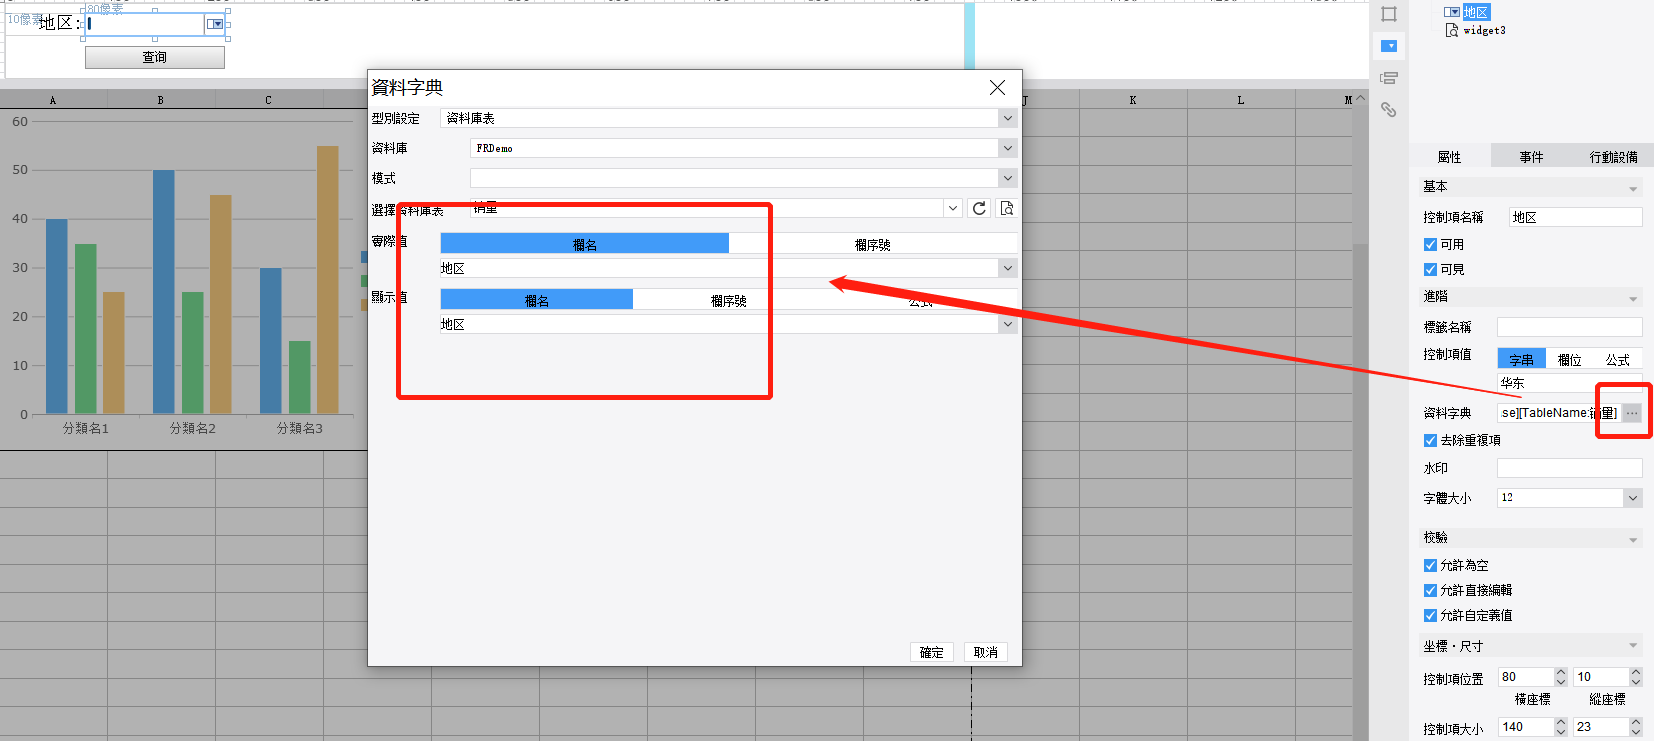The width and height of the screenshot is (1654, 741).
Task: Click column header L in the sheet
Action: coord(1241,100)
